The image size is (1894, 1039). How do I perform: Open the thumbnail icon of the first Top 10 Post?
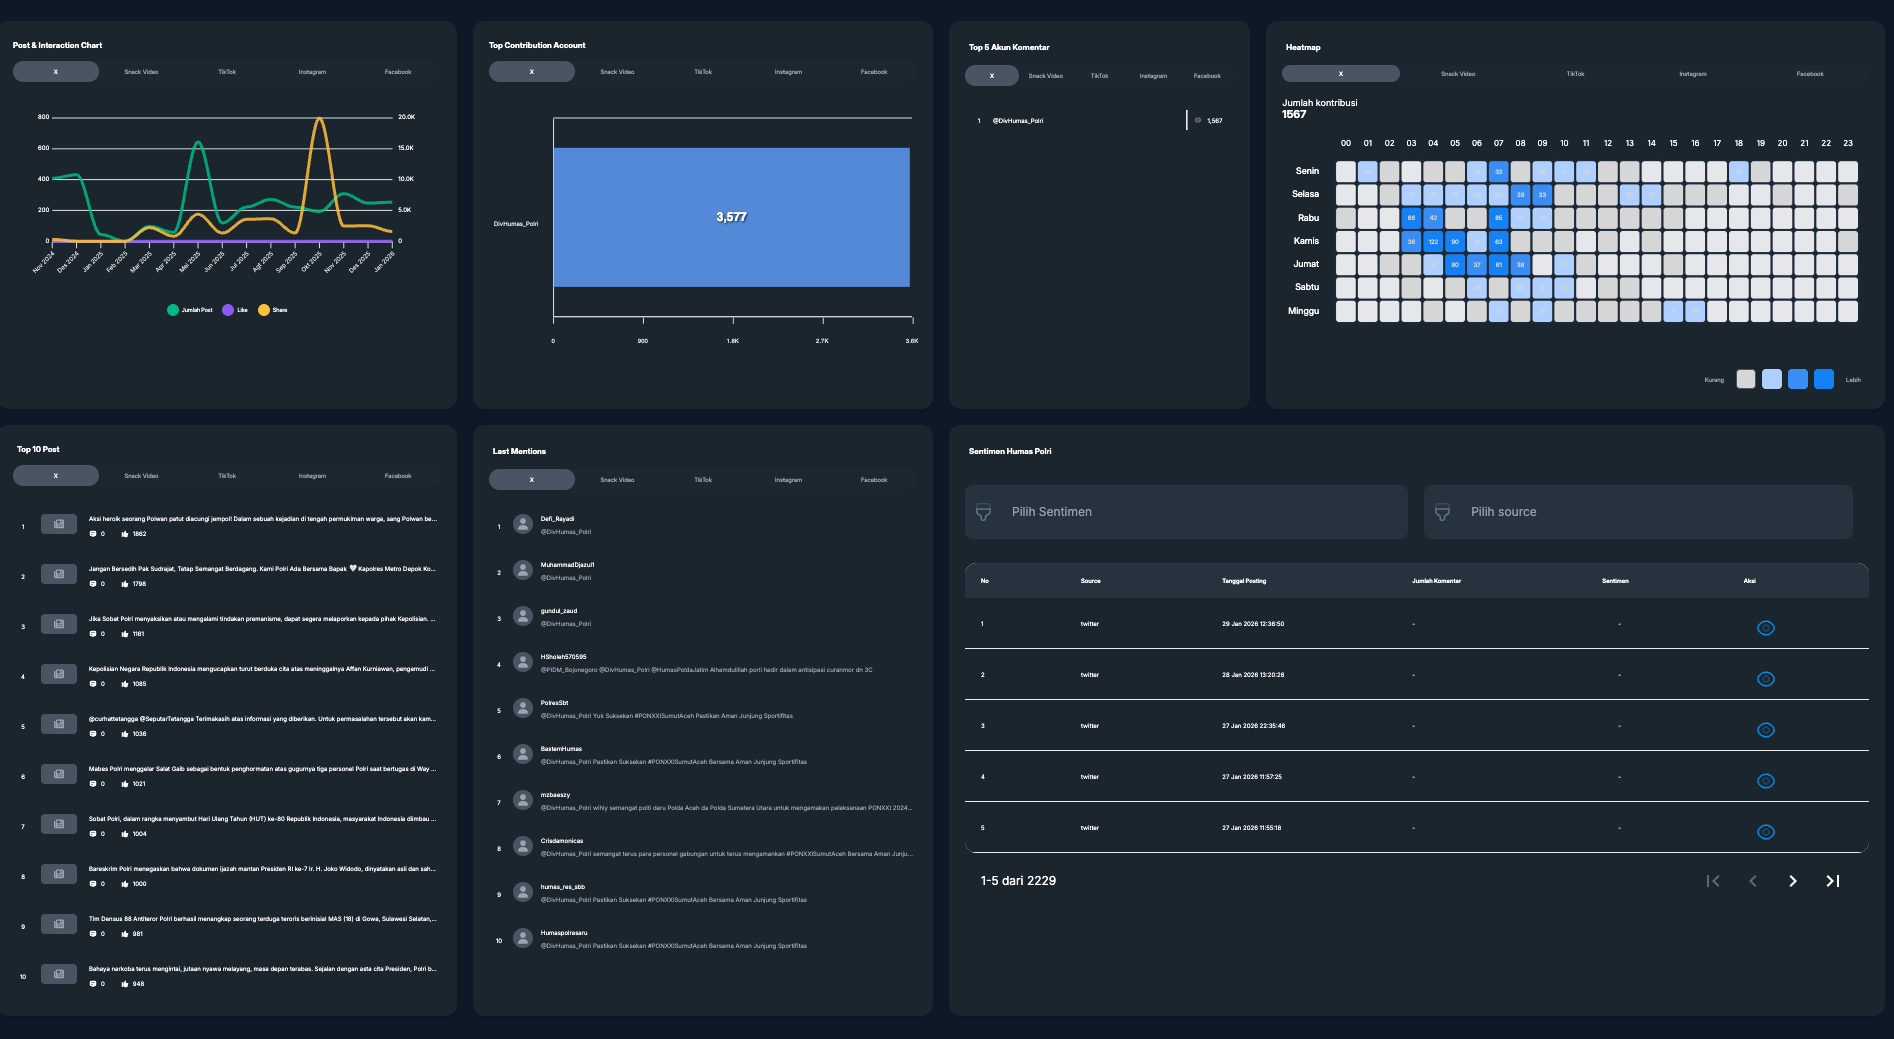click(x=58, y=524)
